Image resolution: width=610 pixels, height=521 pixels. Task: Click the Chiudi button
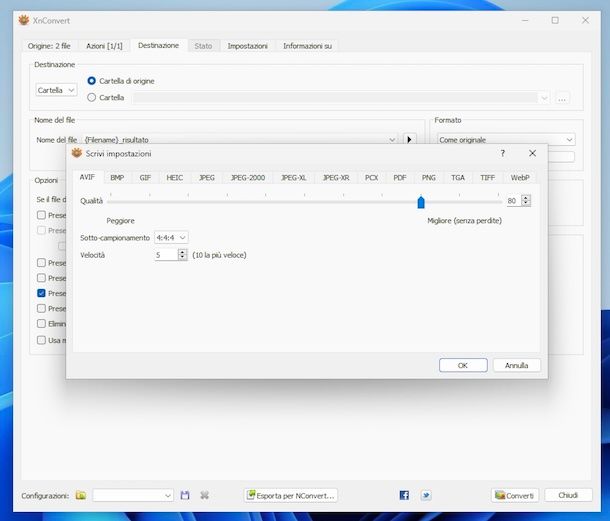point(568,495)
